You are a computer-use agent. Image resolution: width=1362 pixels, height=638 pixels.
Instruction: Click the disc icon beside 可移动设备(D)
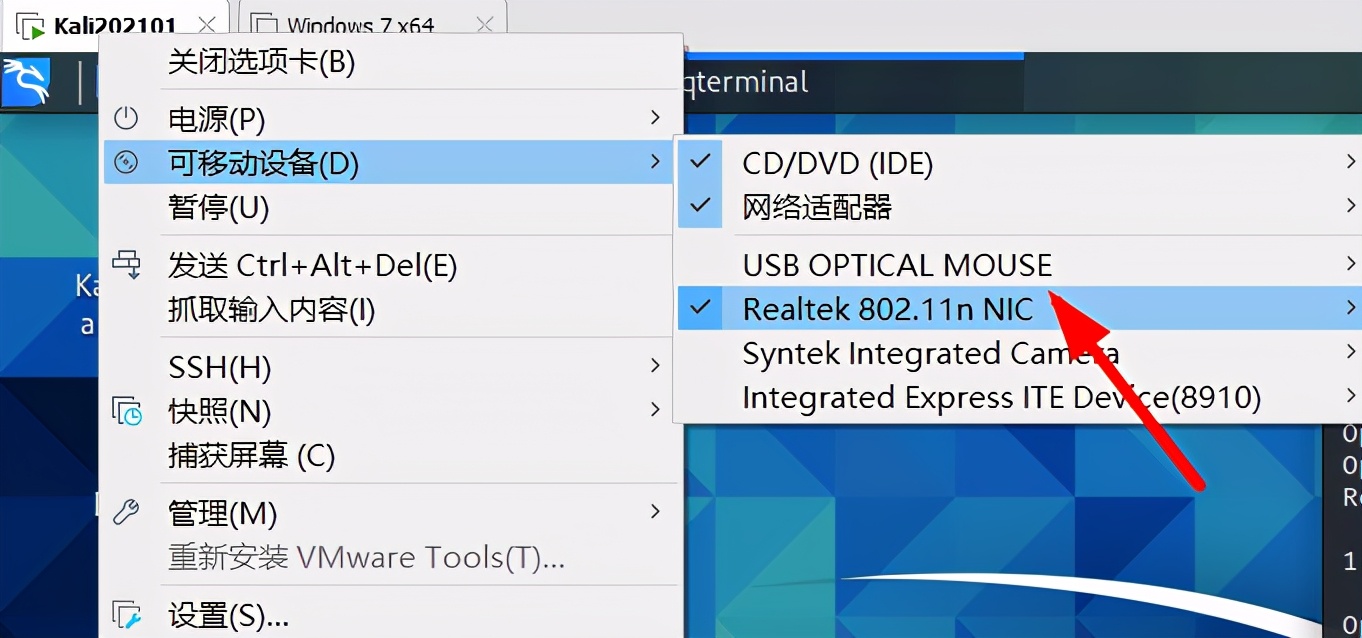click(126, 162)
